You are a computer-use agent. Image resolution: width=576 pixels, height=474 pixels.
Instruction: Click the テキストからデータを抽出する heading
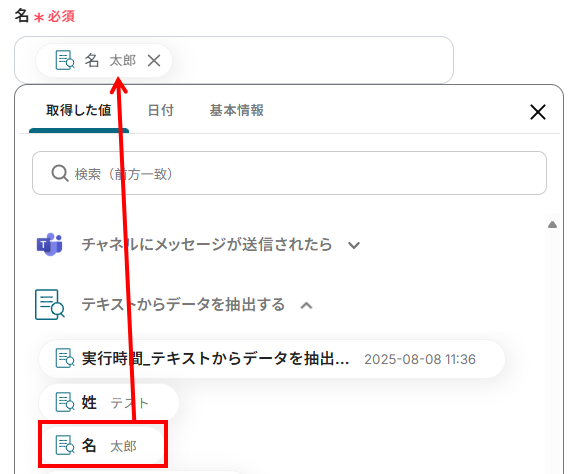click(183, 305)
